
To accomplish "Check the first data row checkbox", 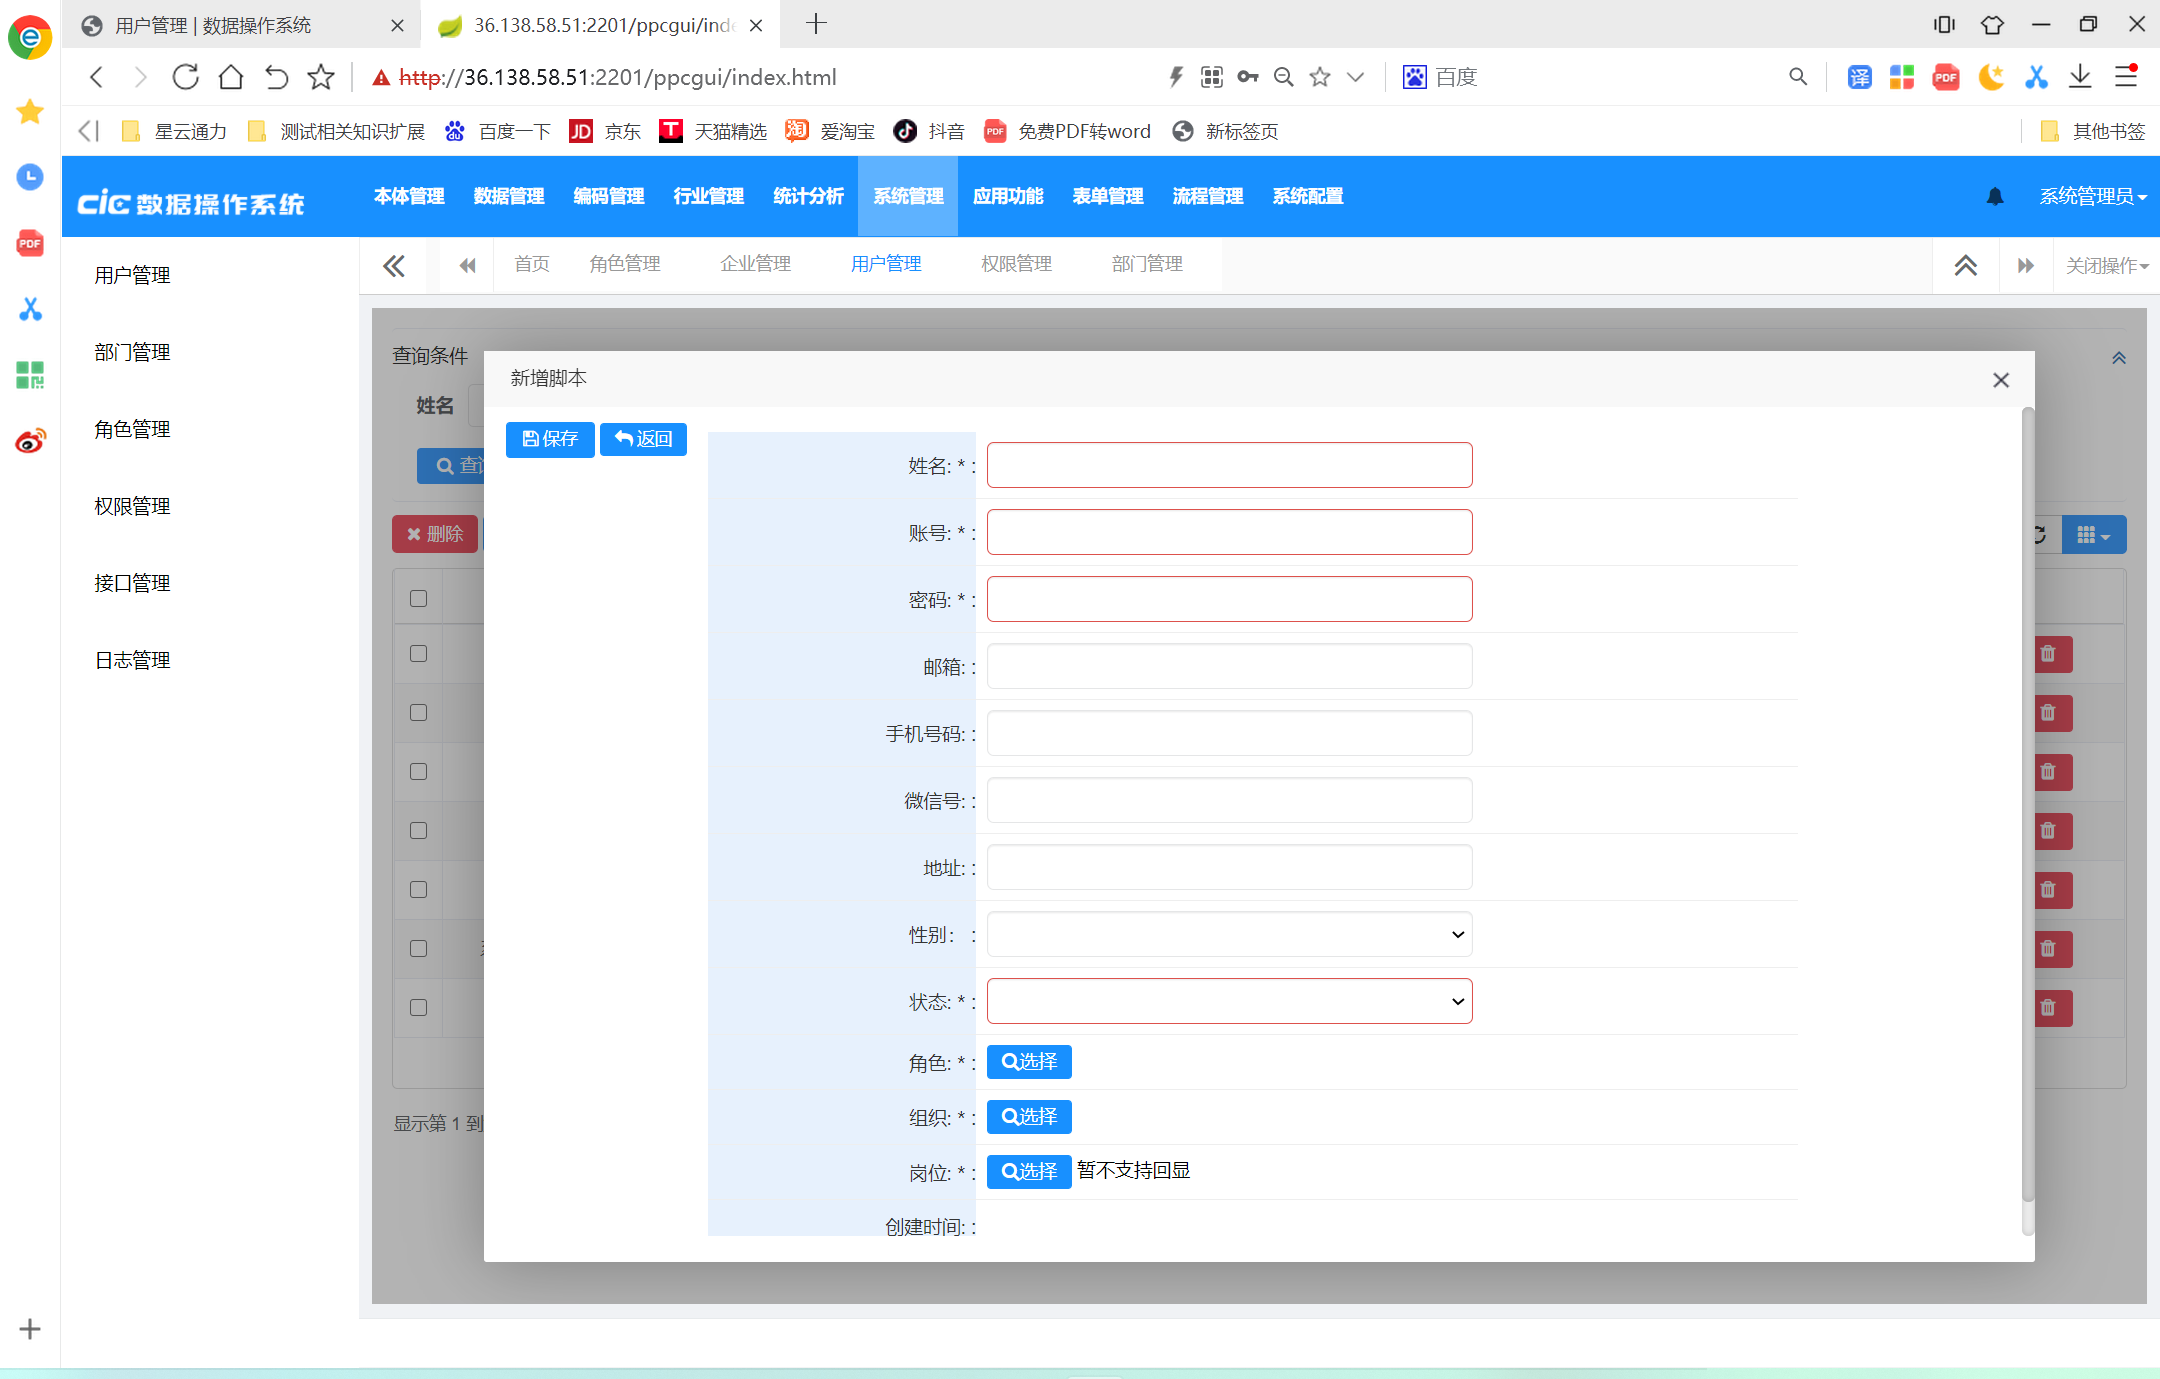I will [418, 653].
